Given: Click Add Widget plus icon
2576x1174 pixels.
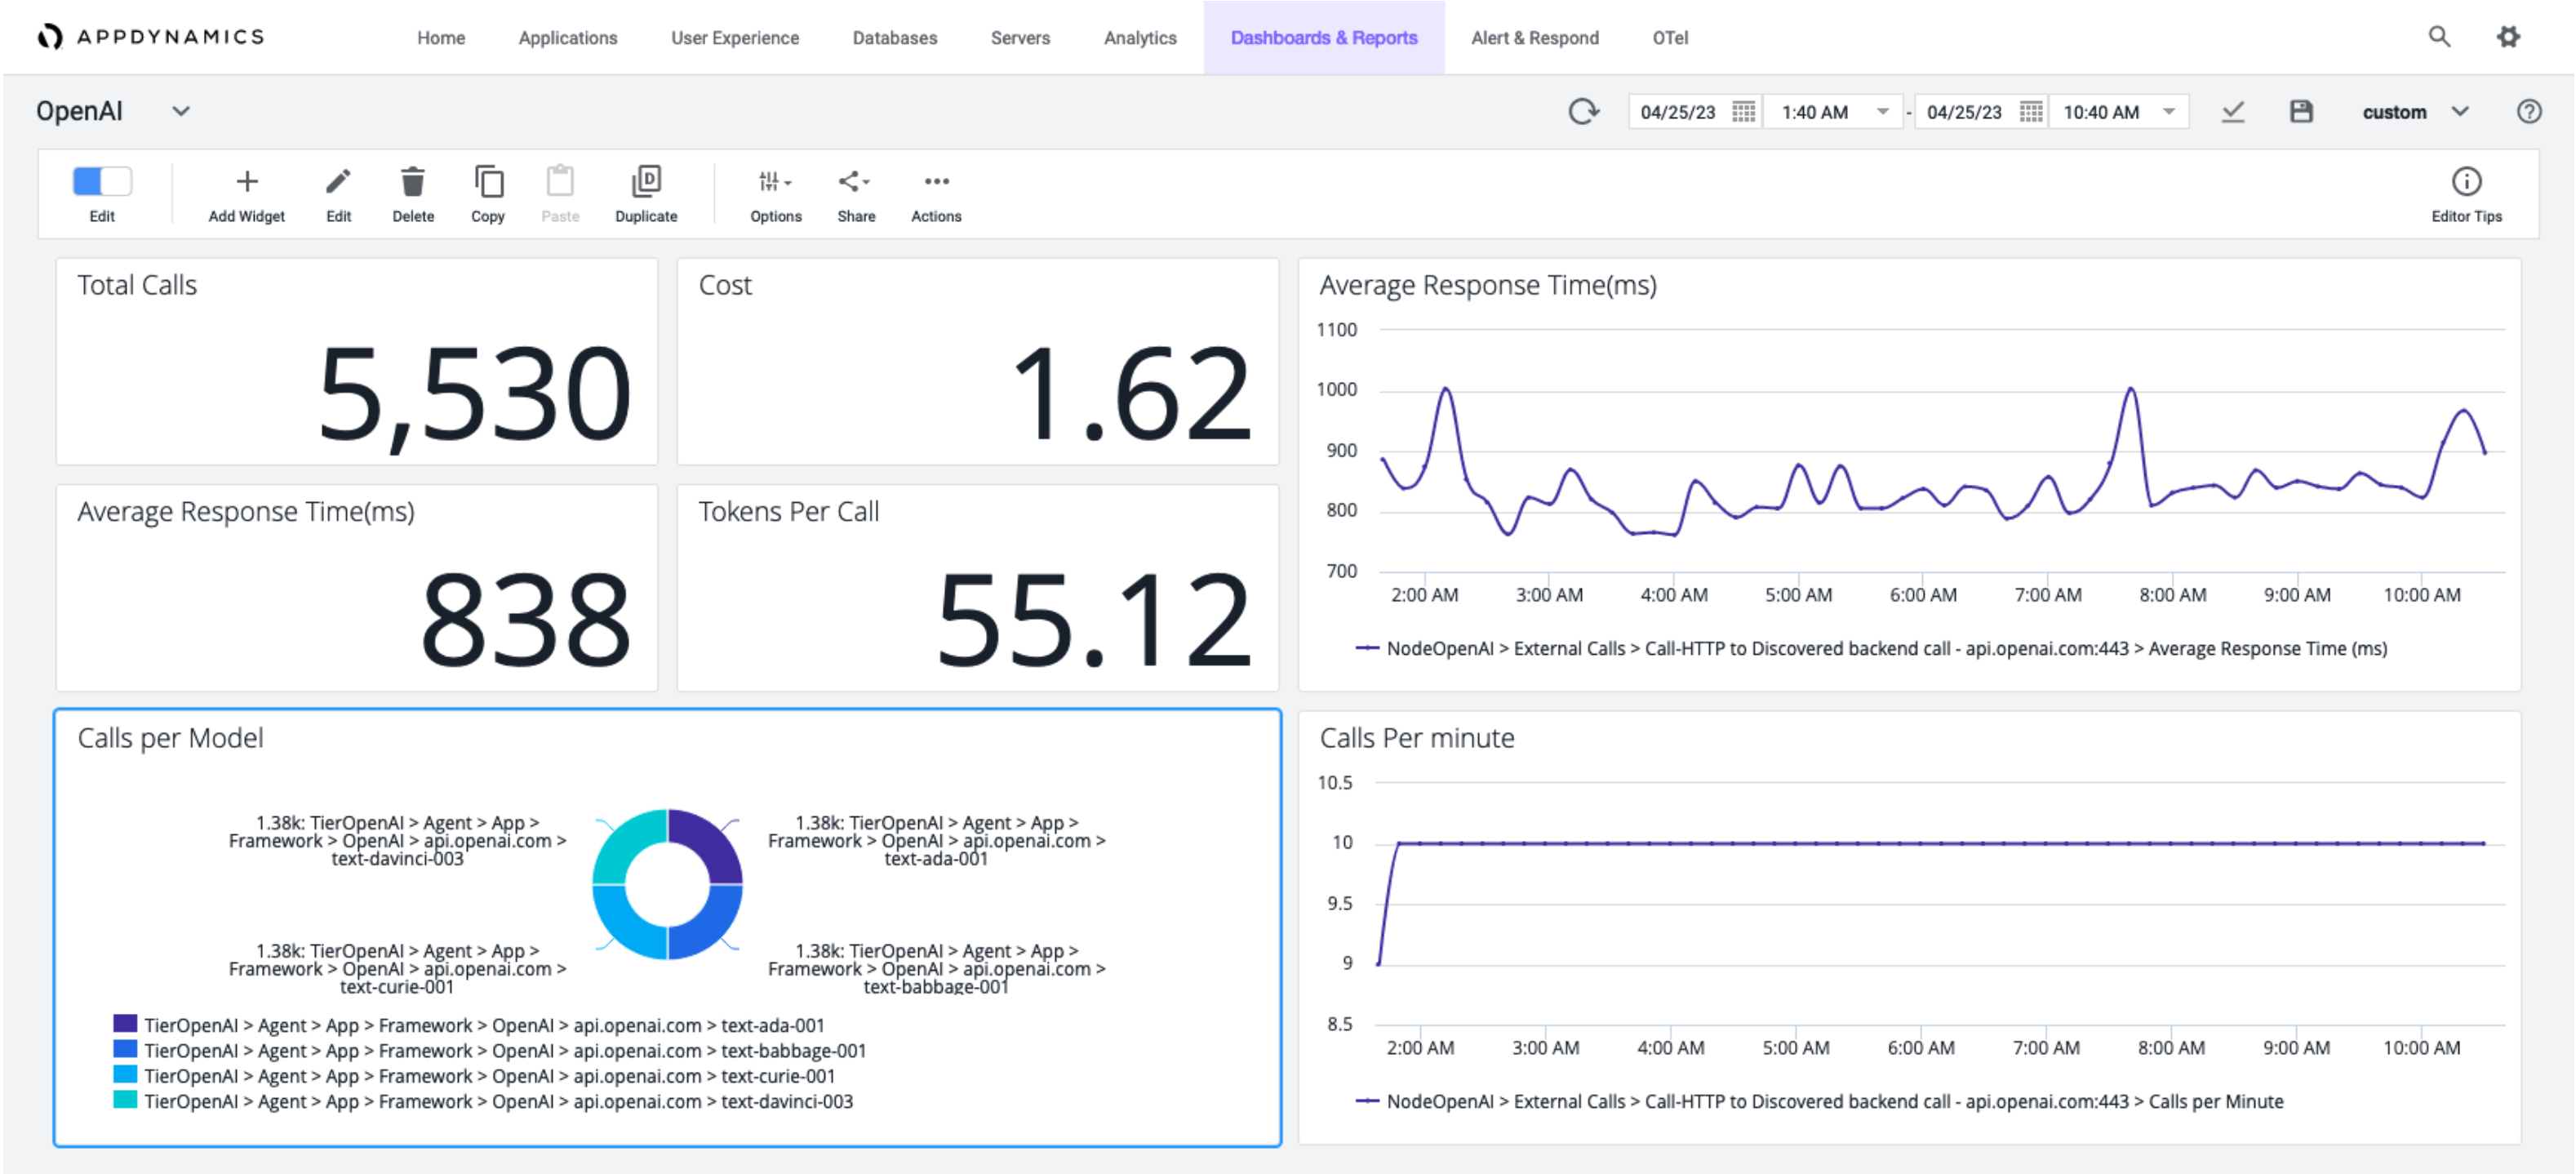Looking at the screenshot, I should click(x=246, y=181).
